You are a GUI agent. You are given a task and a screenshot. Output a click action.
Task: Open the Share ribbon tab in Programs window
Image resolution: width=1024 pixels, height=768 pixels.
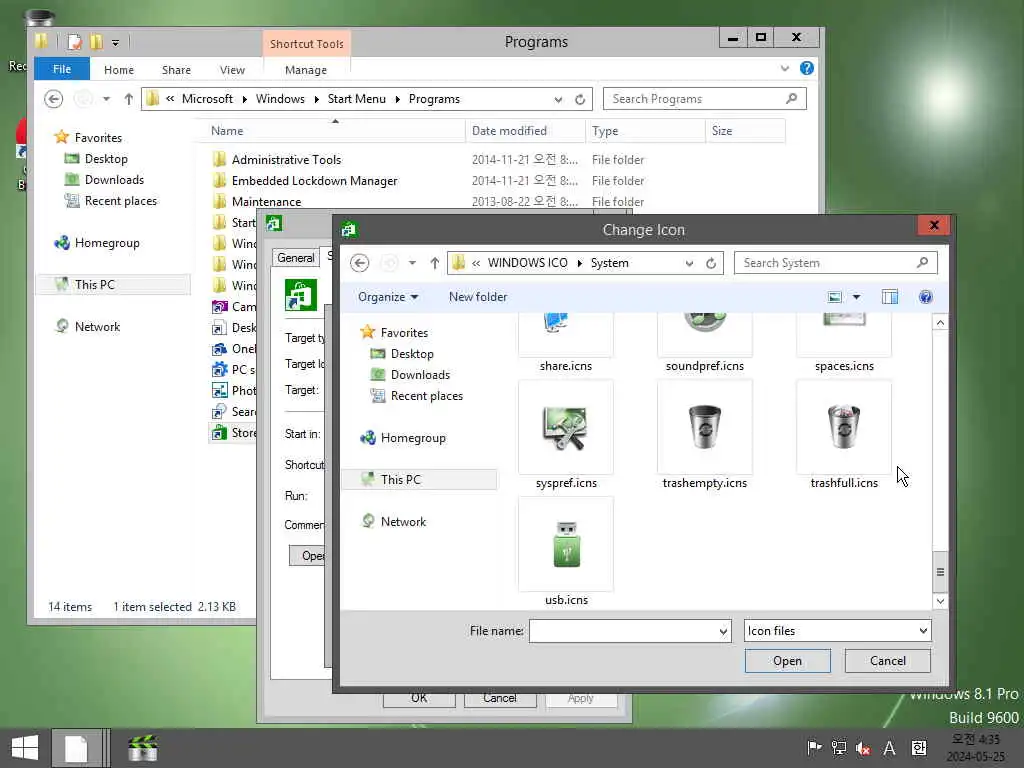pos(176,70)
